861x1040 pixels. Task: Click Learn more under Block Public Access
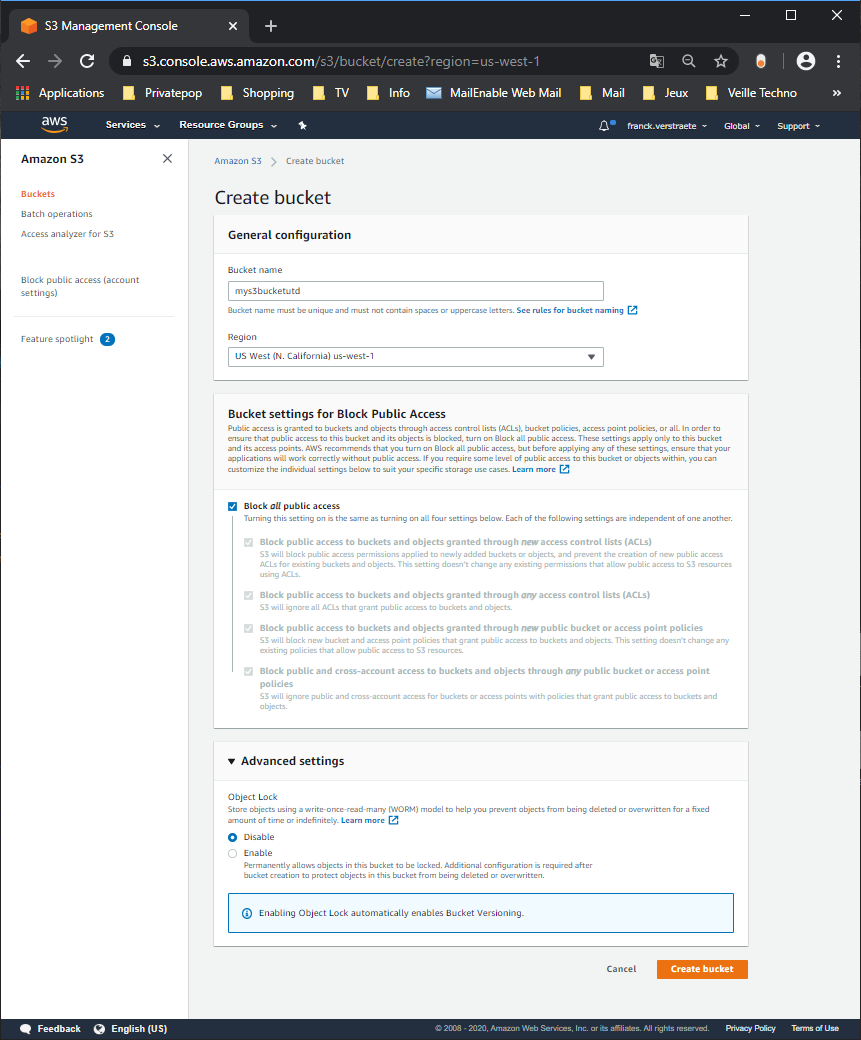533,470
